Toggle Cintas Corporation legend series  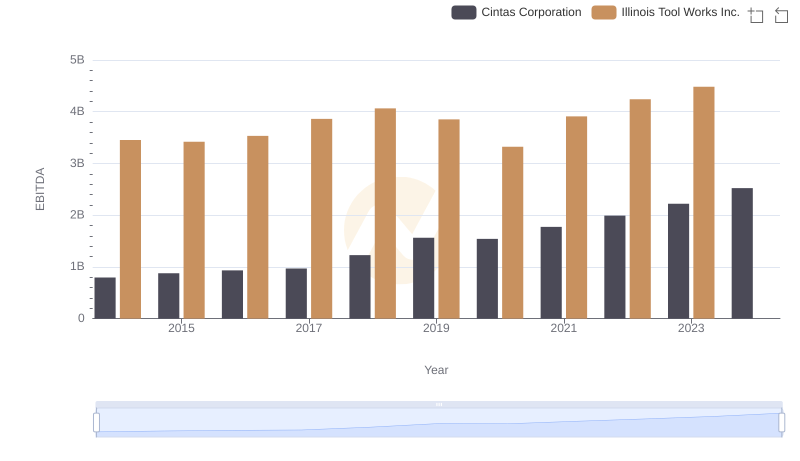(516, 12)
